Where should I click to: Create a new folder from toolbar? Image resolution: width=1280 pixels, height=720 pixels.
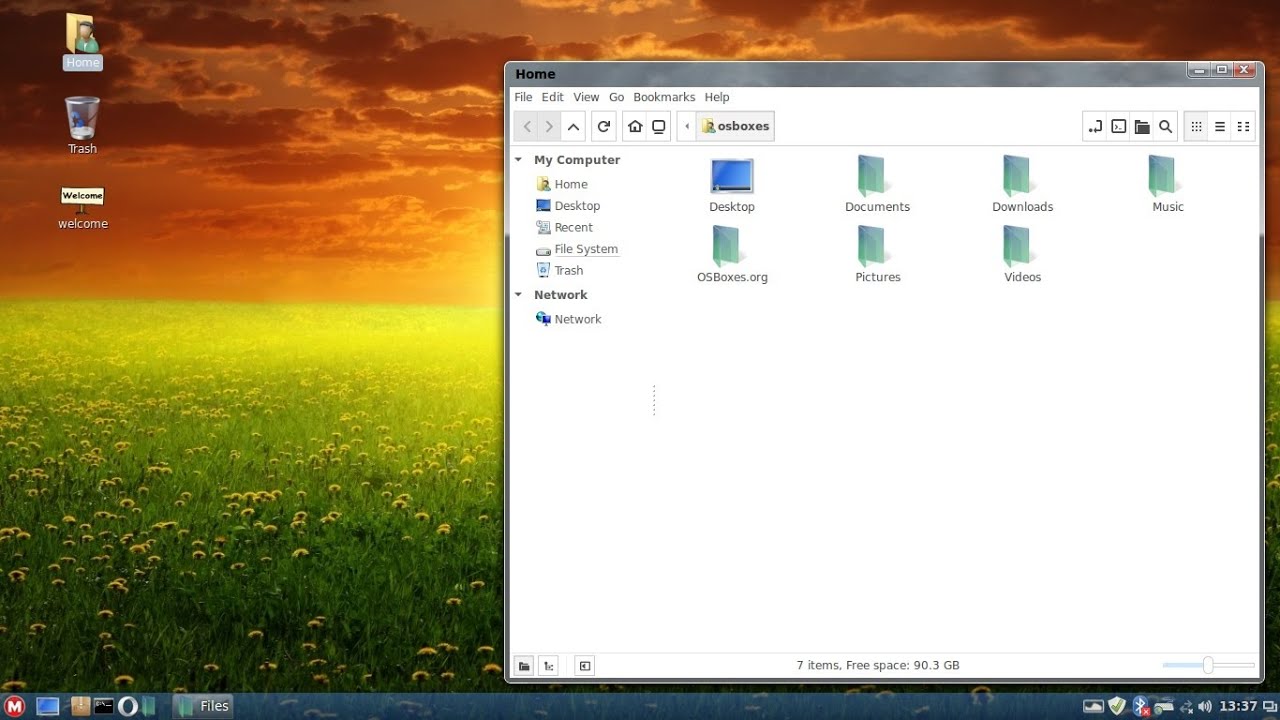pos(1142,127)
